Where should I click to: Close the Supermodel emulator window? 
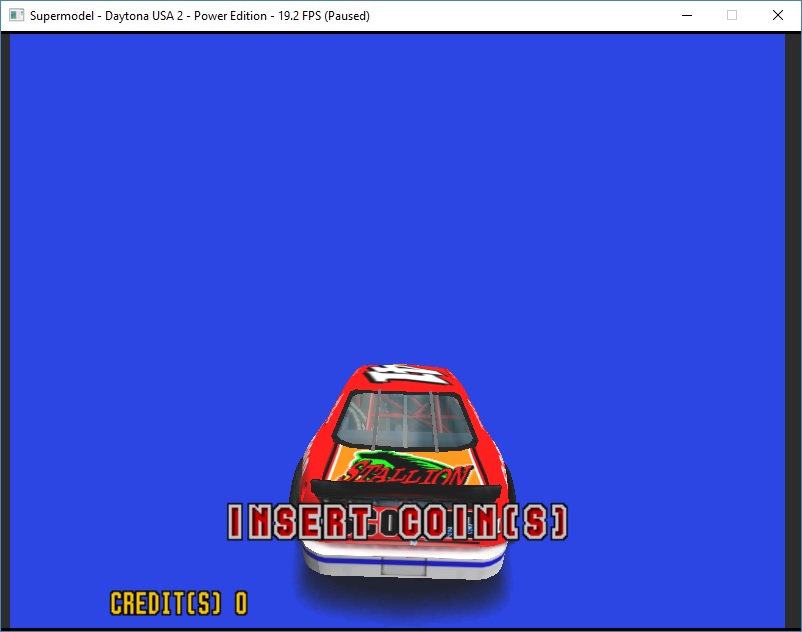pyautogui.click(x=777, y=15)
